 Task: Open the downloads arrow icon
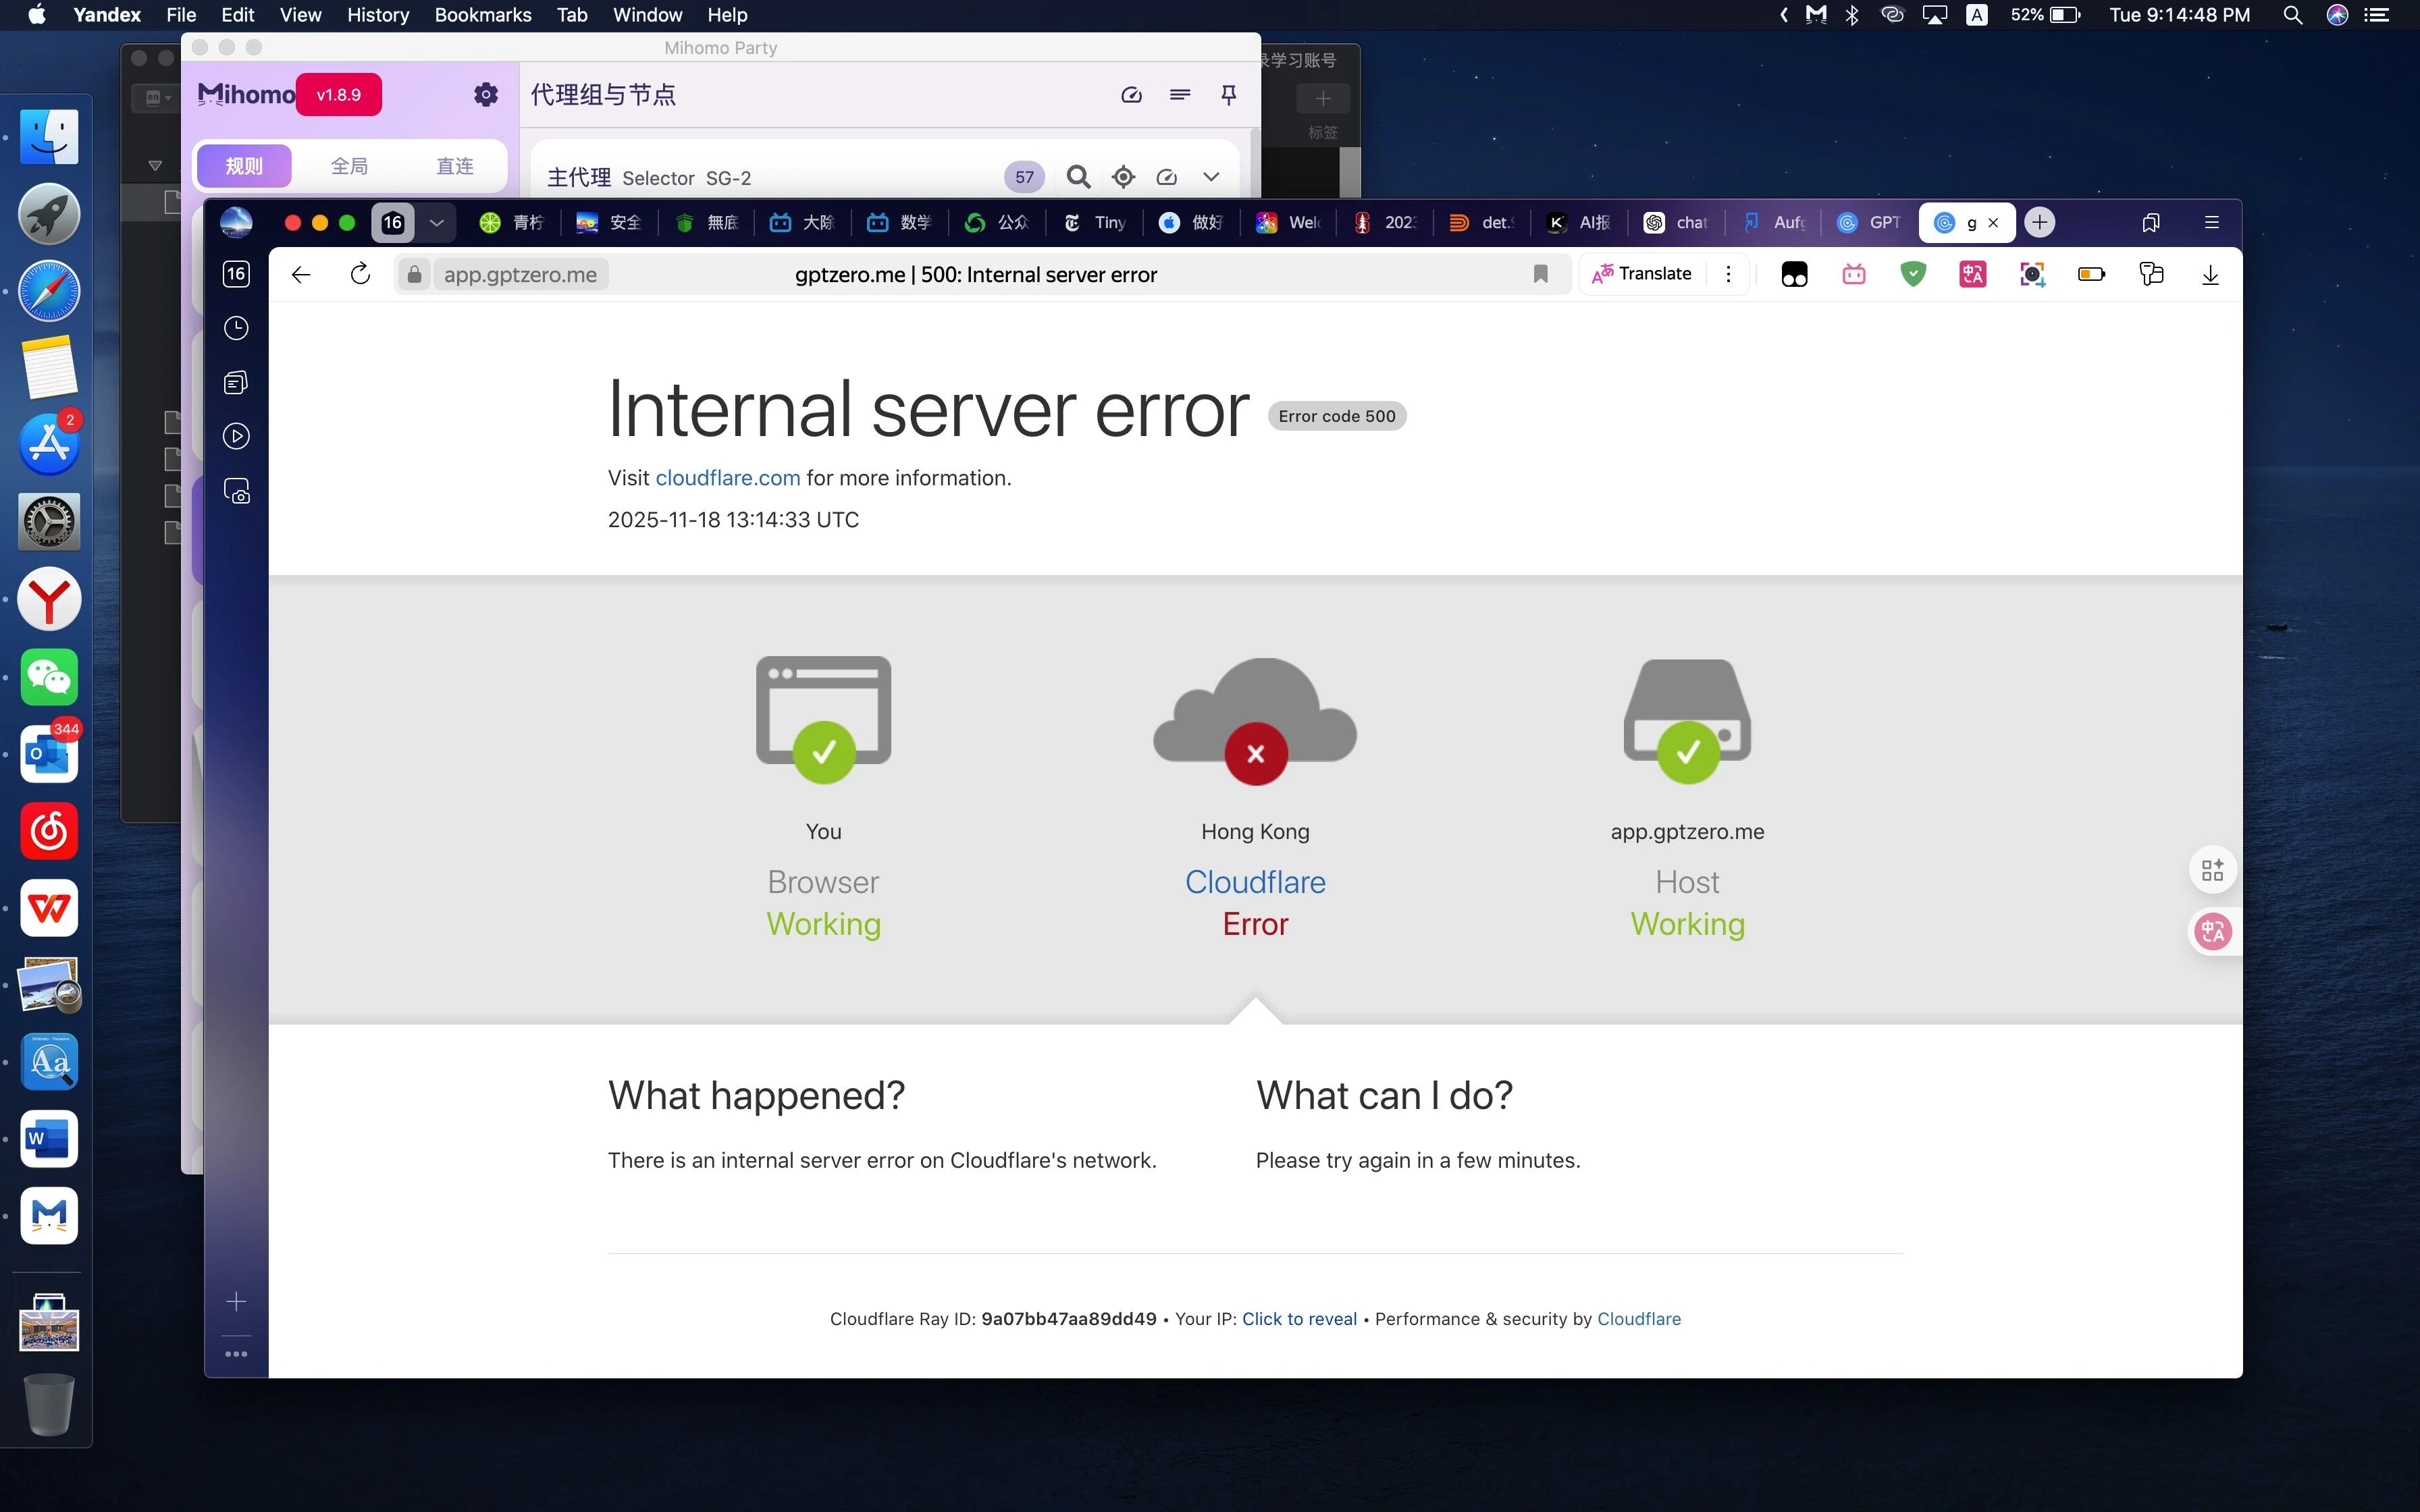pyautogui.click(x=2210, y=274)
